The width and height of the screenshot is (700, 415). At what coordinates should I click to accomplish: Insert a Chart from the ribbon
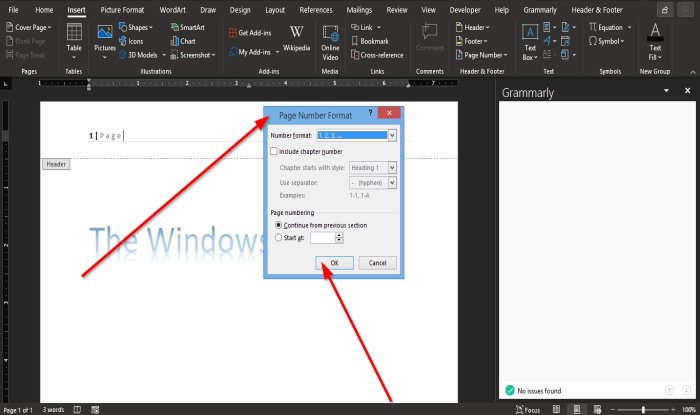[183, 41]
